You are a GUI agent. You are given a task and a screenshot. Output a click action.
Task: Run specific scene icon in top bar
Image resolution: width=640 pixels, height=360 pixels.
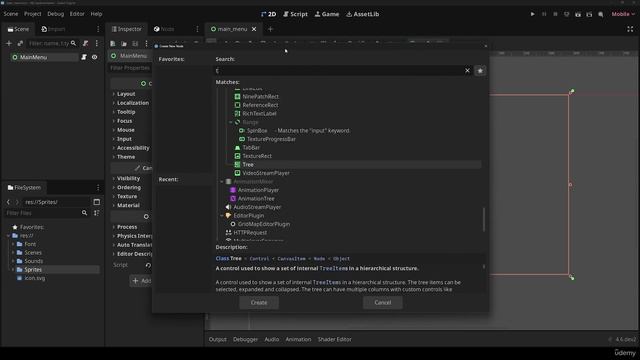click(589, 14)
